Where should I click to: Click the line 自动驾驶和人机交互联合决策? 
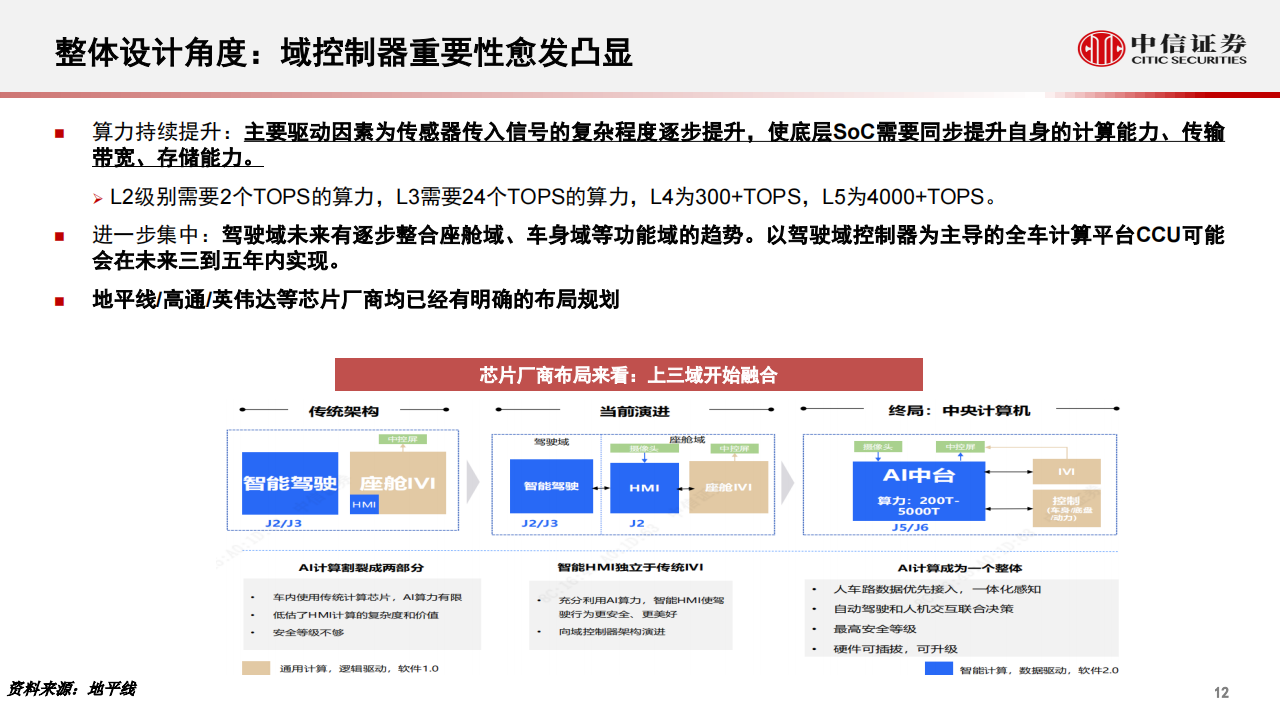(x=922, y=608)
